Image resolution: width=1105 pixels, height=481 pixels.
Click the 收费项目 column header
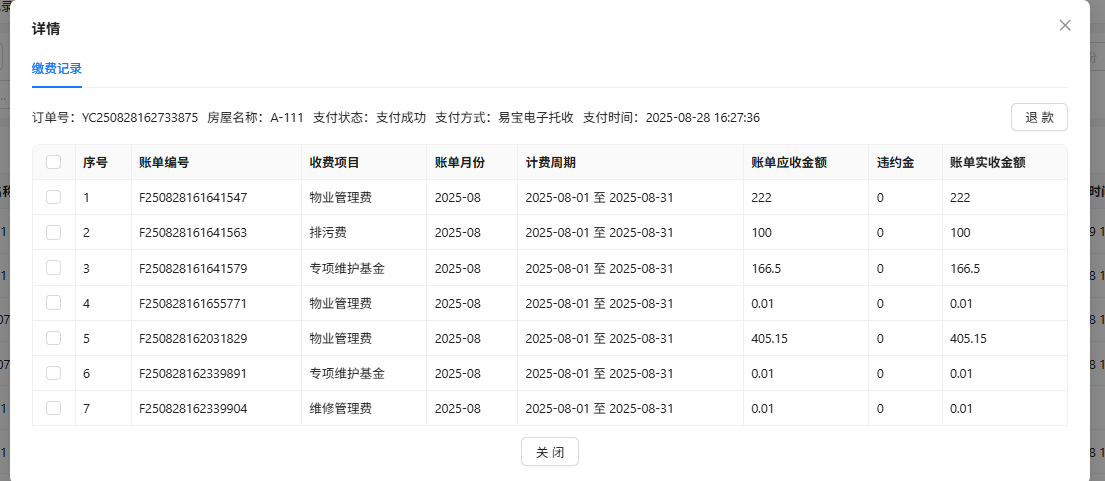click(335, 162)
